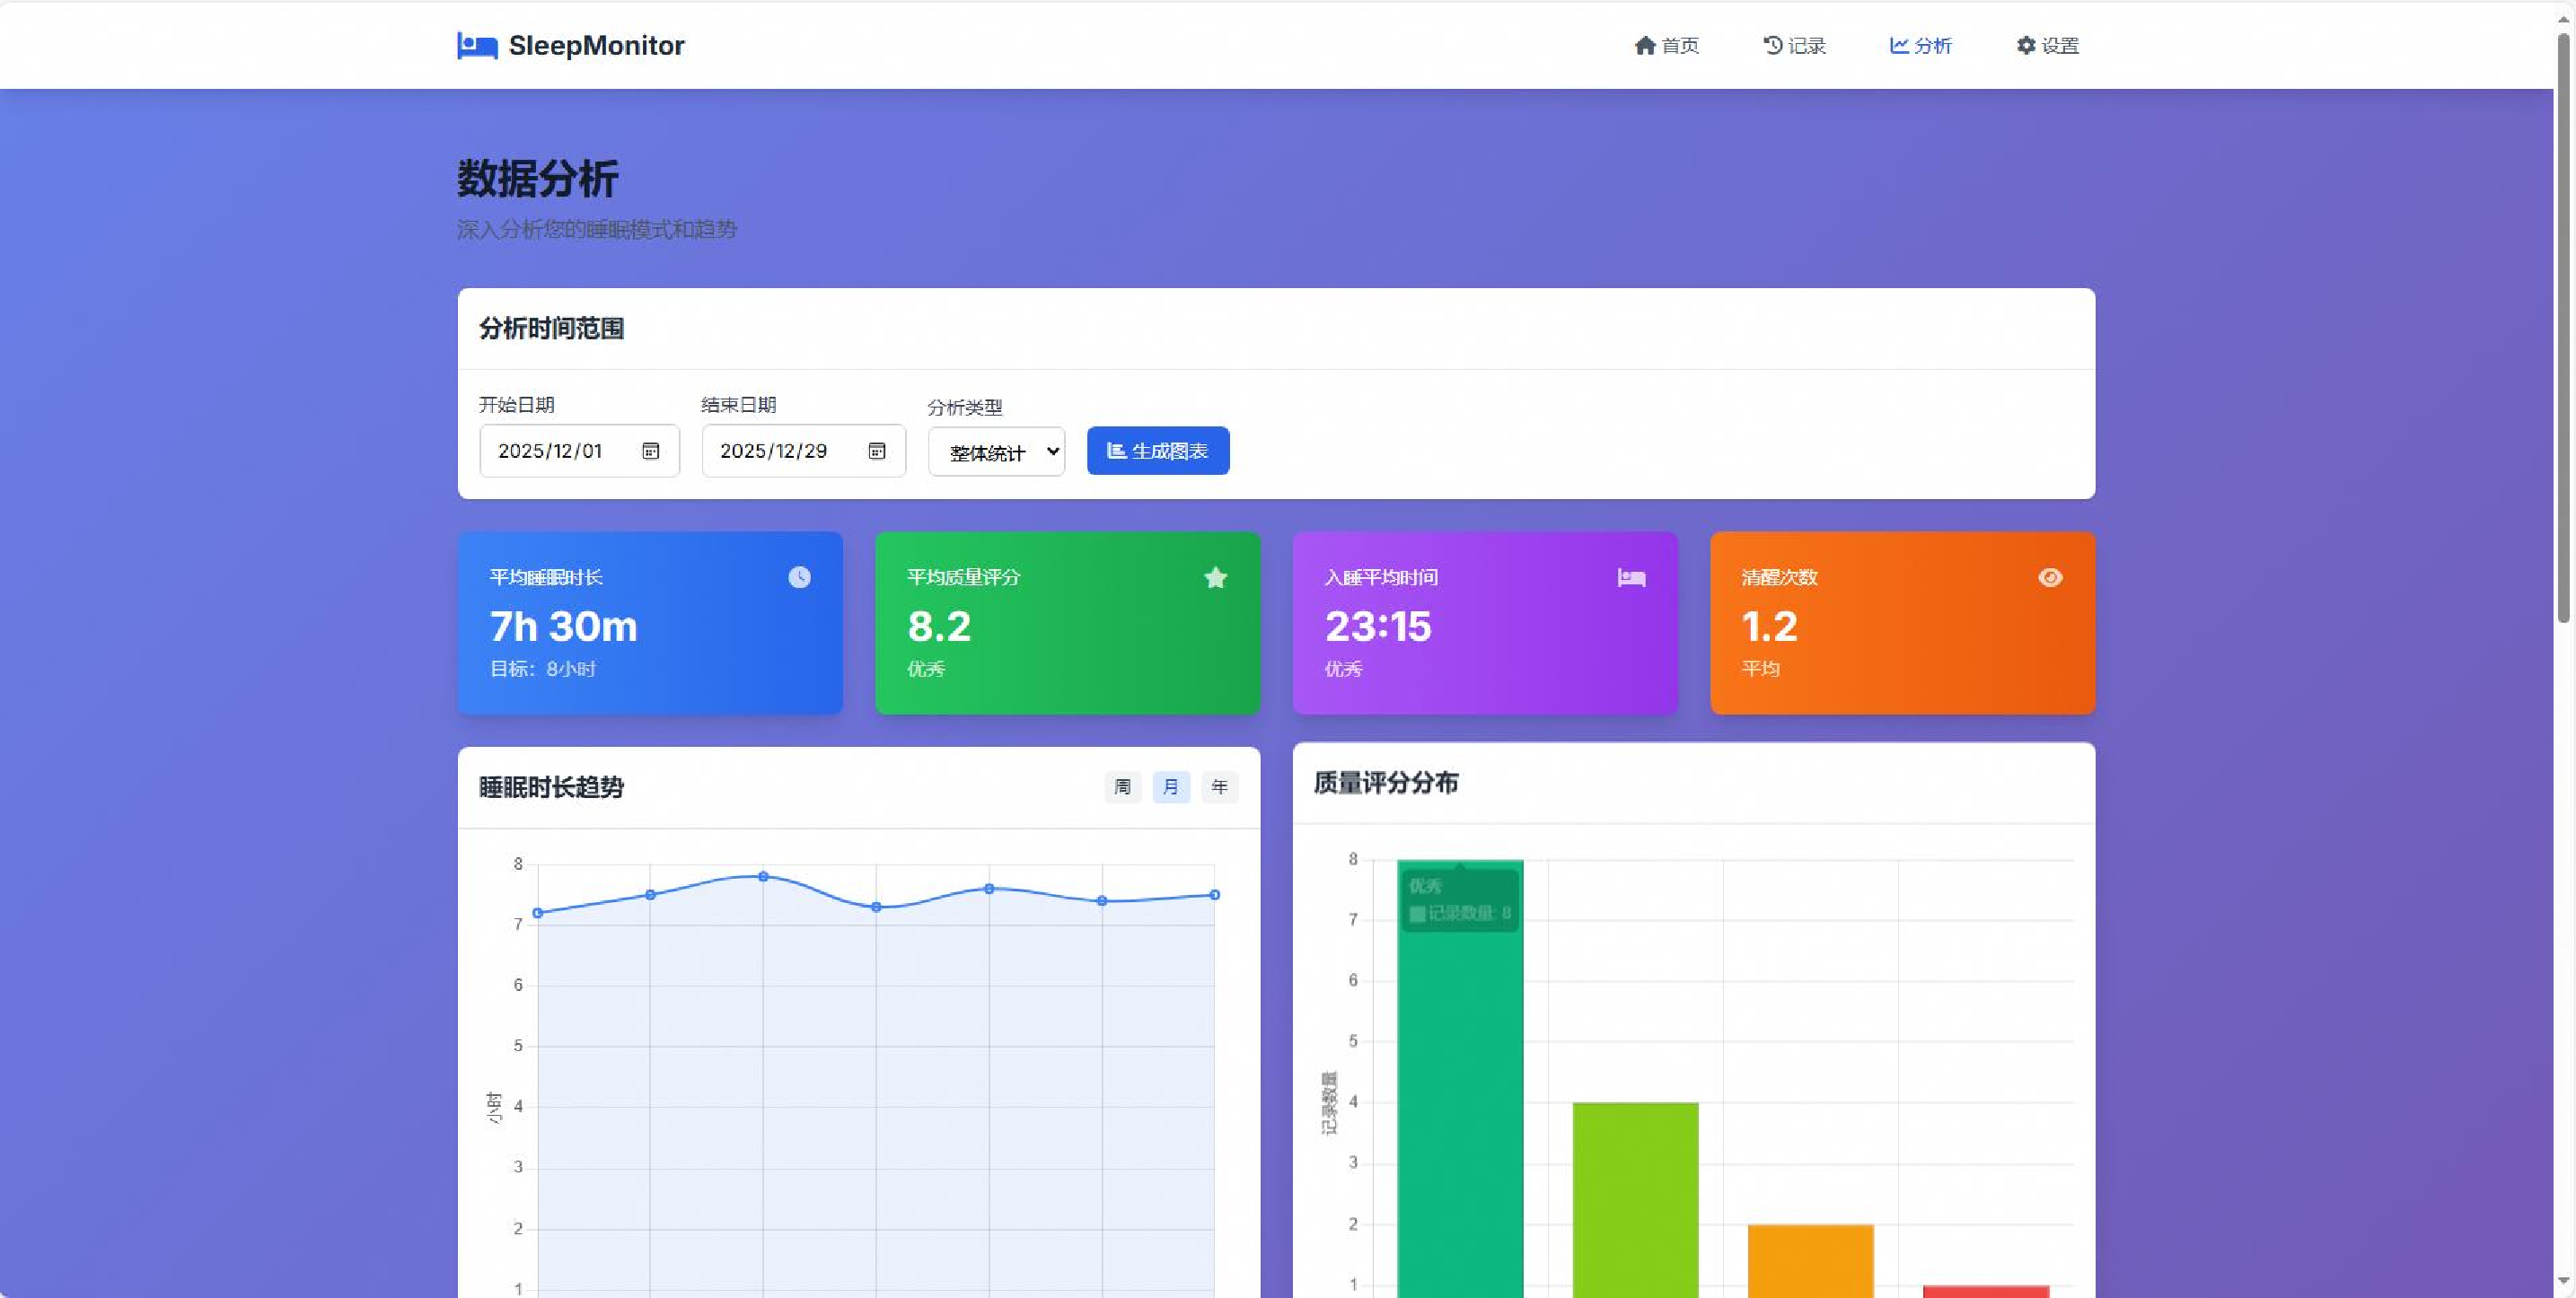Screen dimensions: 2576x1298
Task: Click the 生成图表 button
Action: (1157, 451)
